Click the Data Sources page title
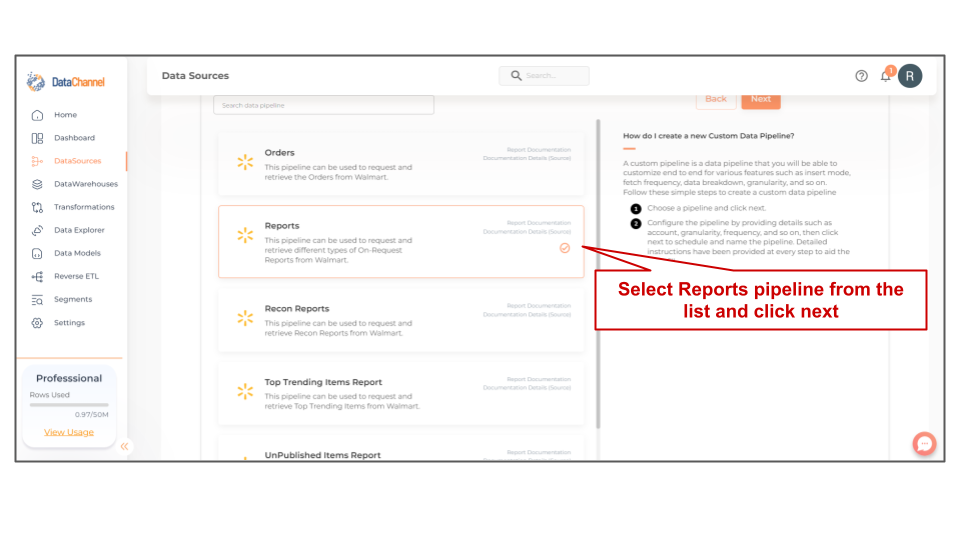This screenshot has height=540, width=960. point(195,75)
